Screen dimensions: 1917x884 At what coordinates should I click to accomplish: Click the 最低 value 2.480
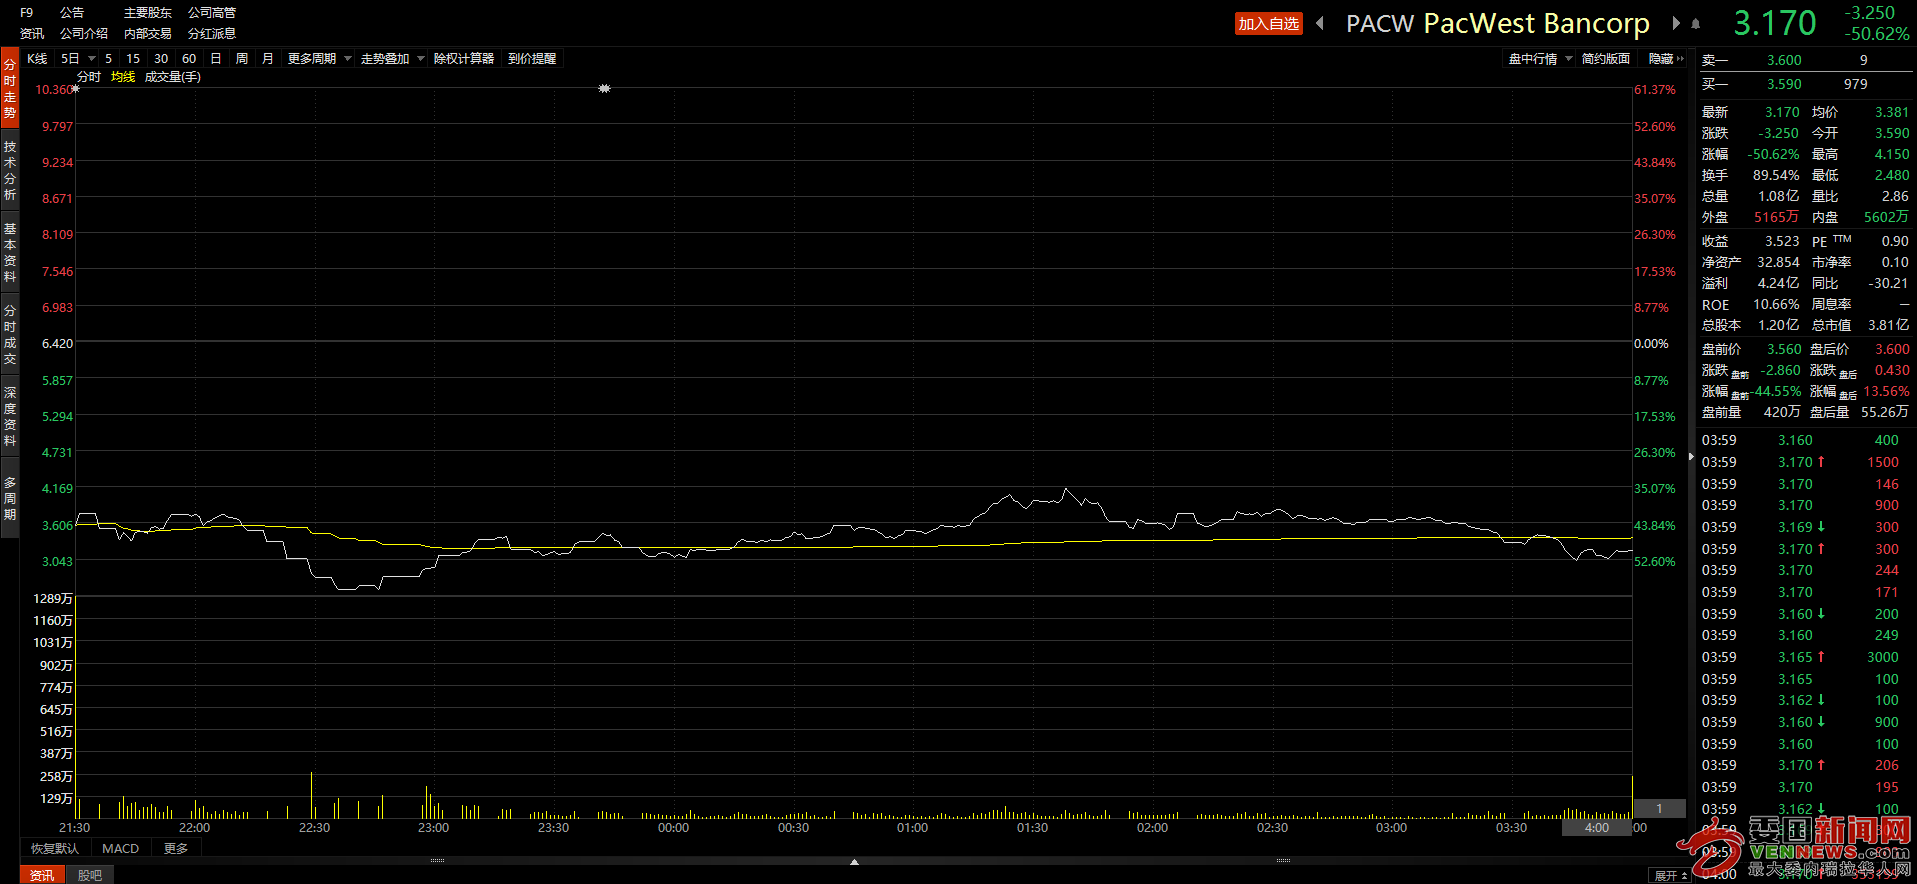pyautogui.click(x=1892, y=175)
